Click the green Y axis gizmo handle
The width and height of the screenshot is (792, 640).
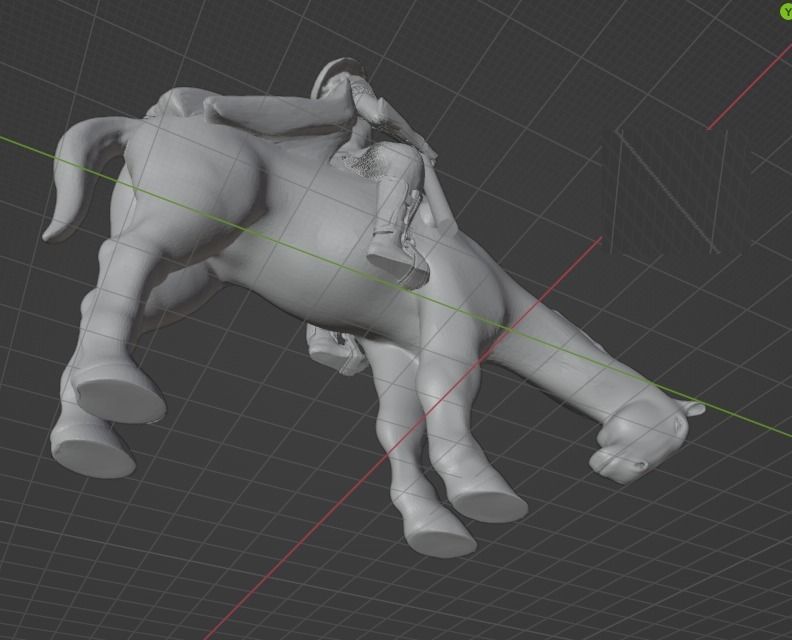(x=786, y=11)
